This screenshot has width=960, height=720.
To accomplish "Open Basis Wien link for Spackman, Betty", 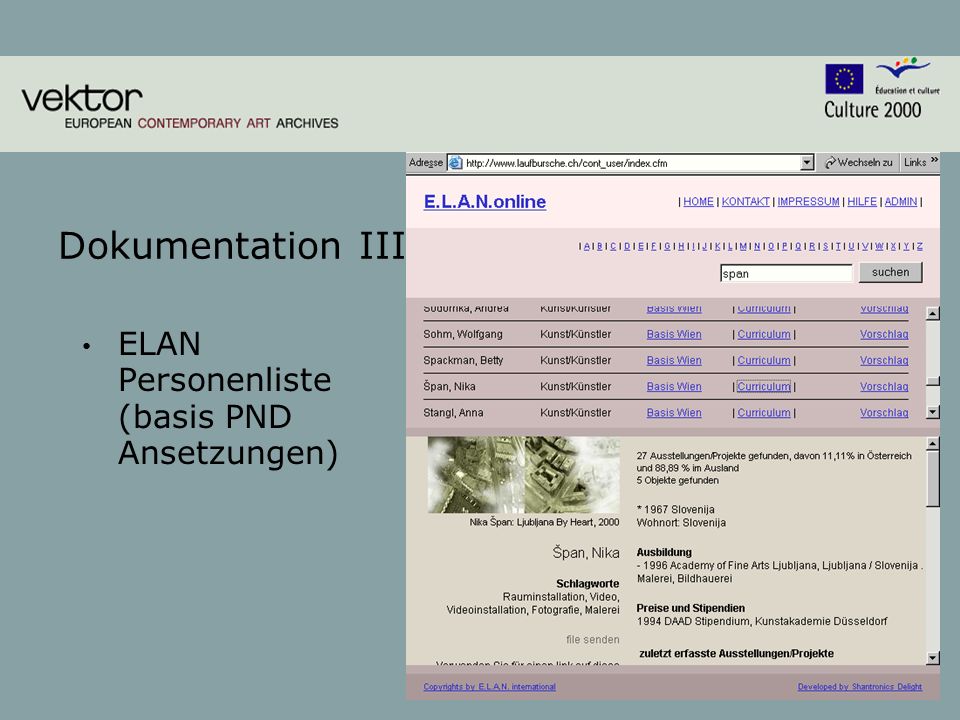I will click(x=674, y=361).
